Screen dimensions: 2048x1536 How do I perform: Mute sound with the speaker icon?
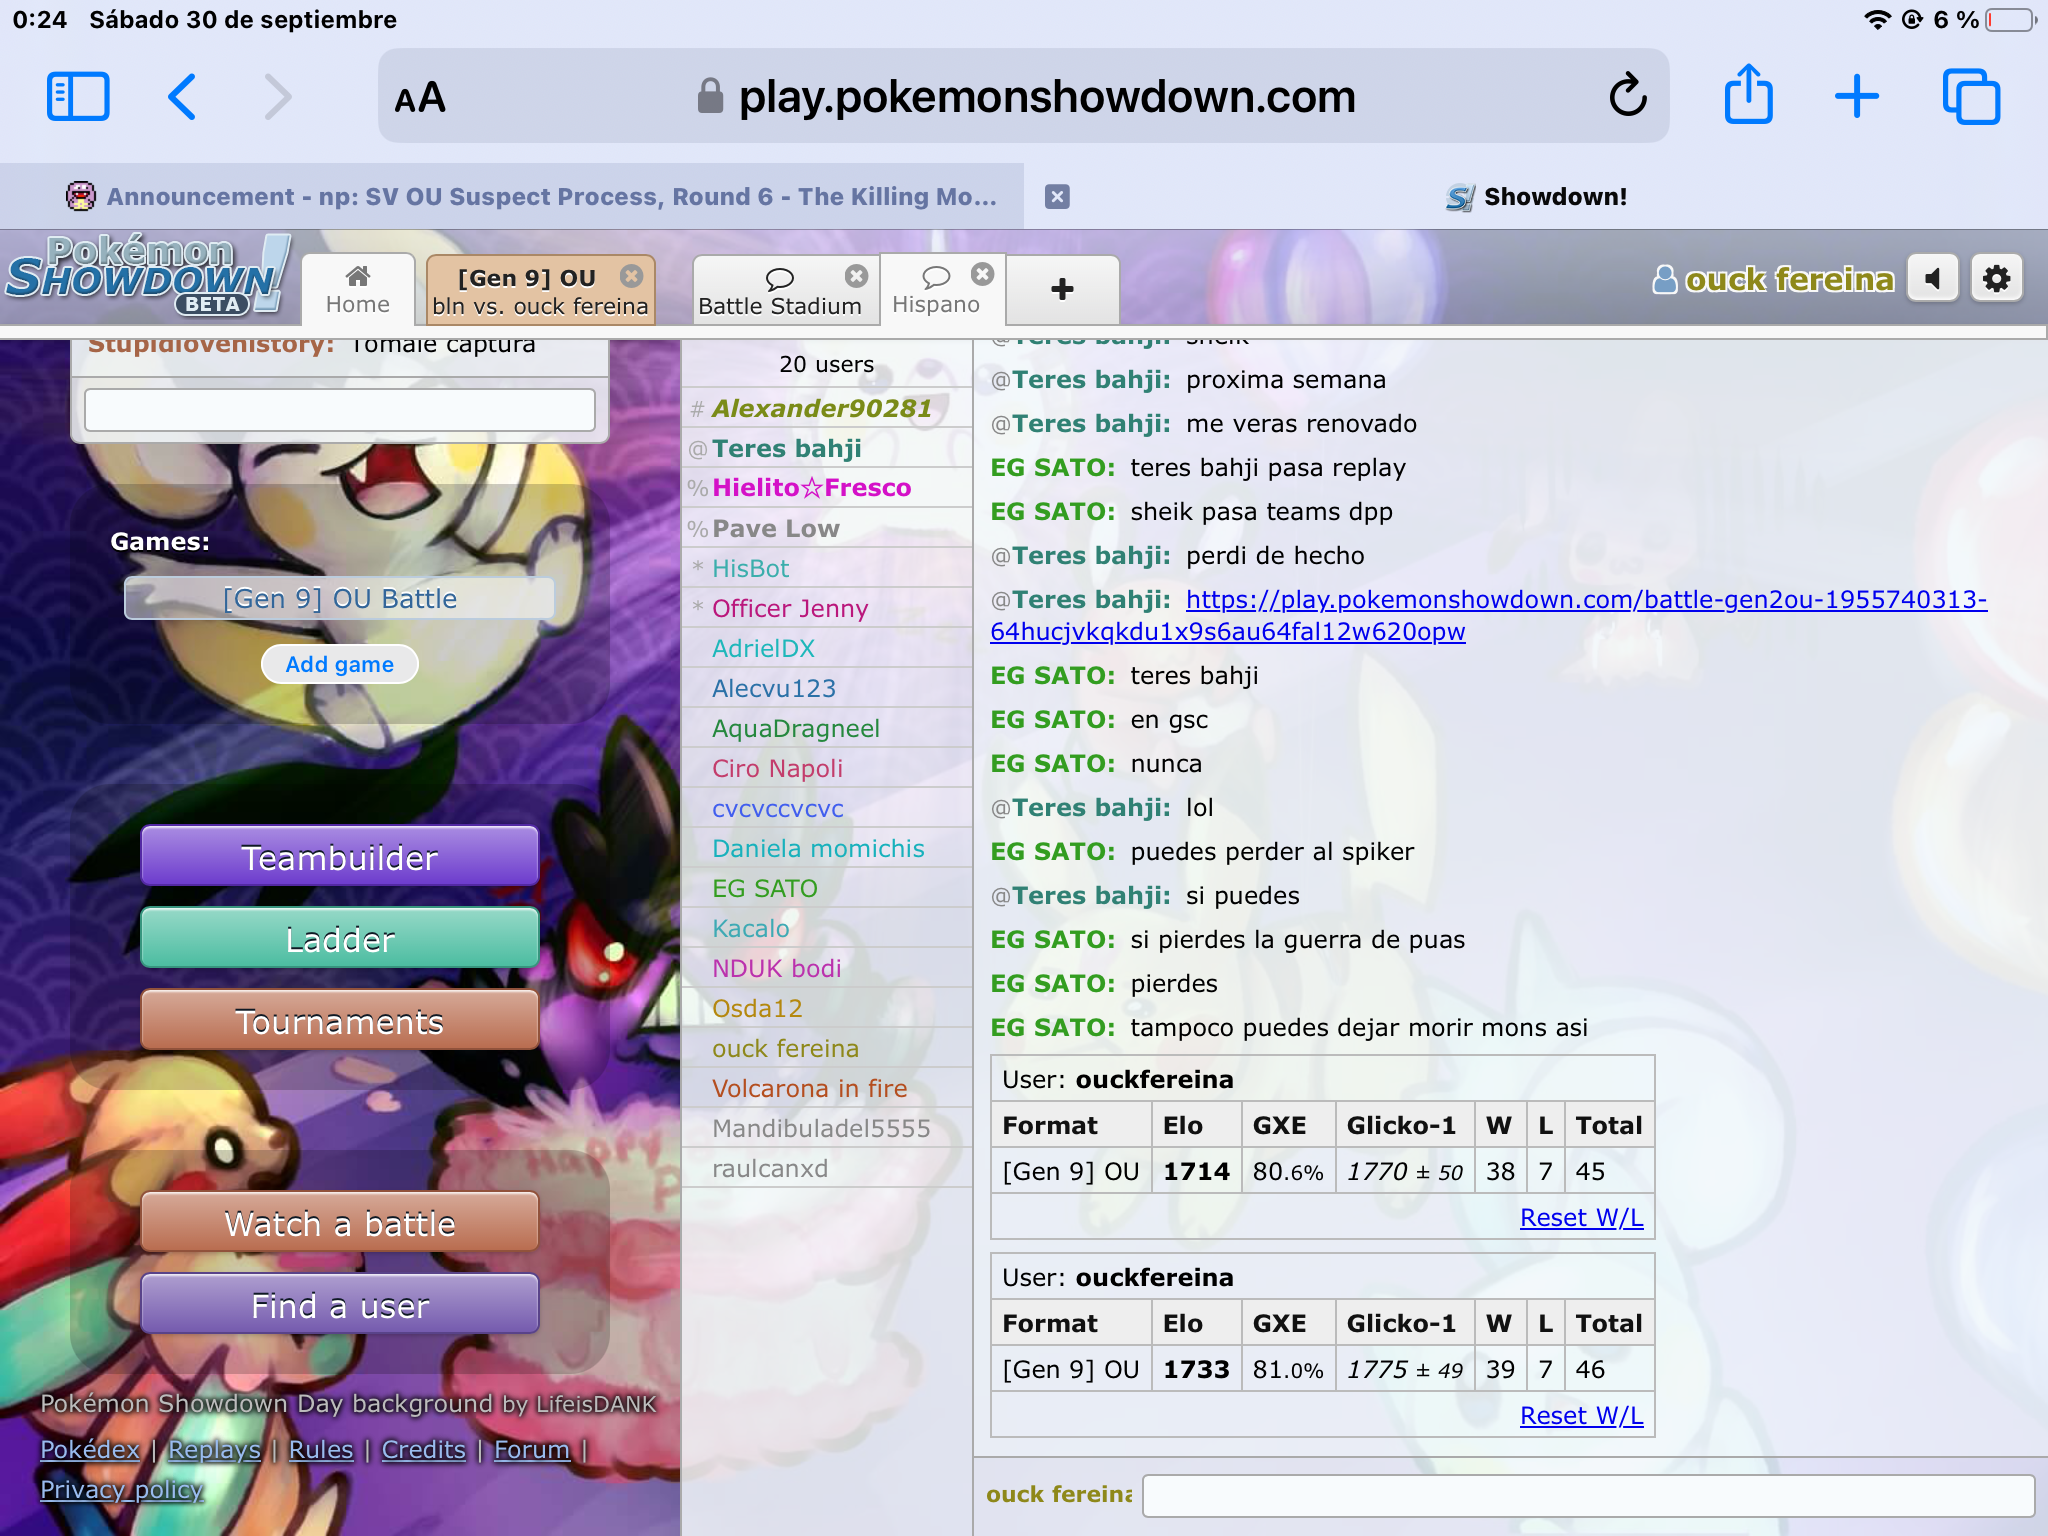tap(1932, 279)
